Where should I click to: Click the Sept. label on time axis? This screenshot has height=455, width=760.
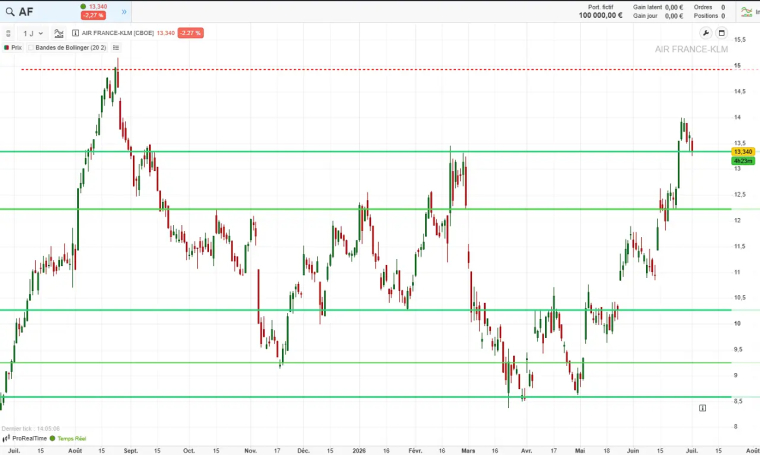[x=131, y=451]
